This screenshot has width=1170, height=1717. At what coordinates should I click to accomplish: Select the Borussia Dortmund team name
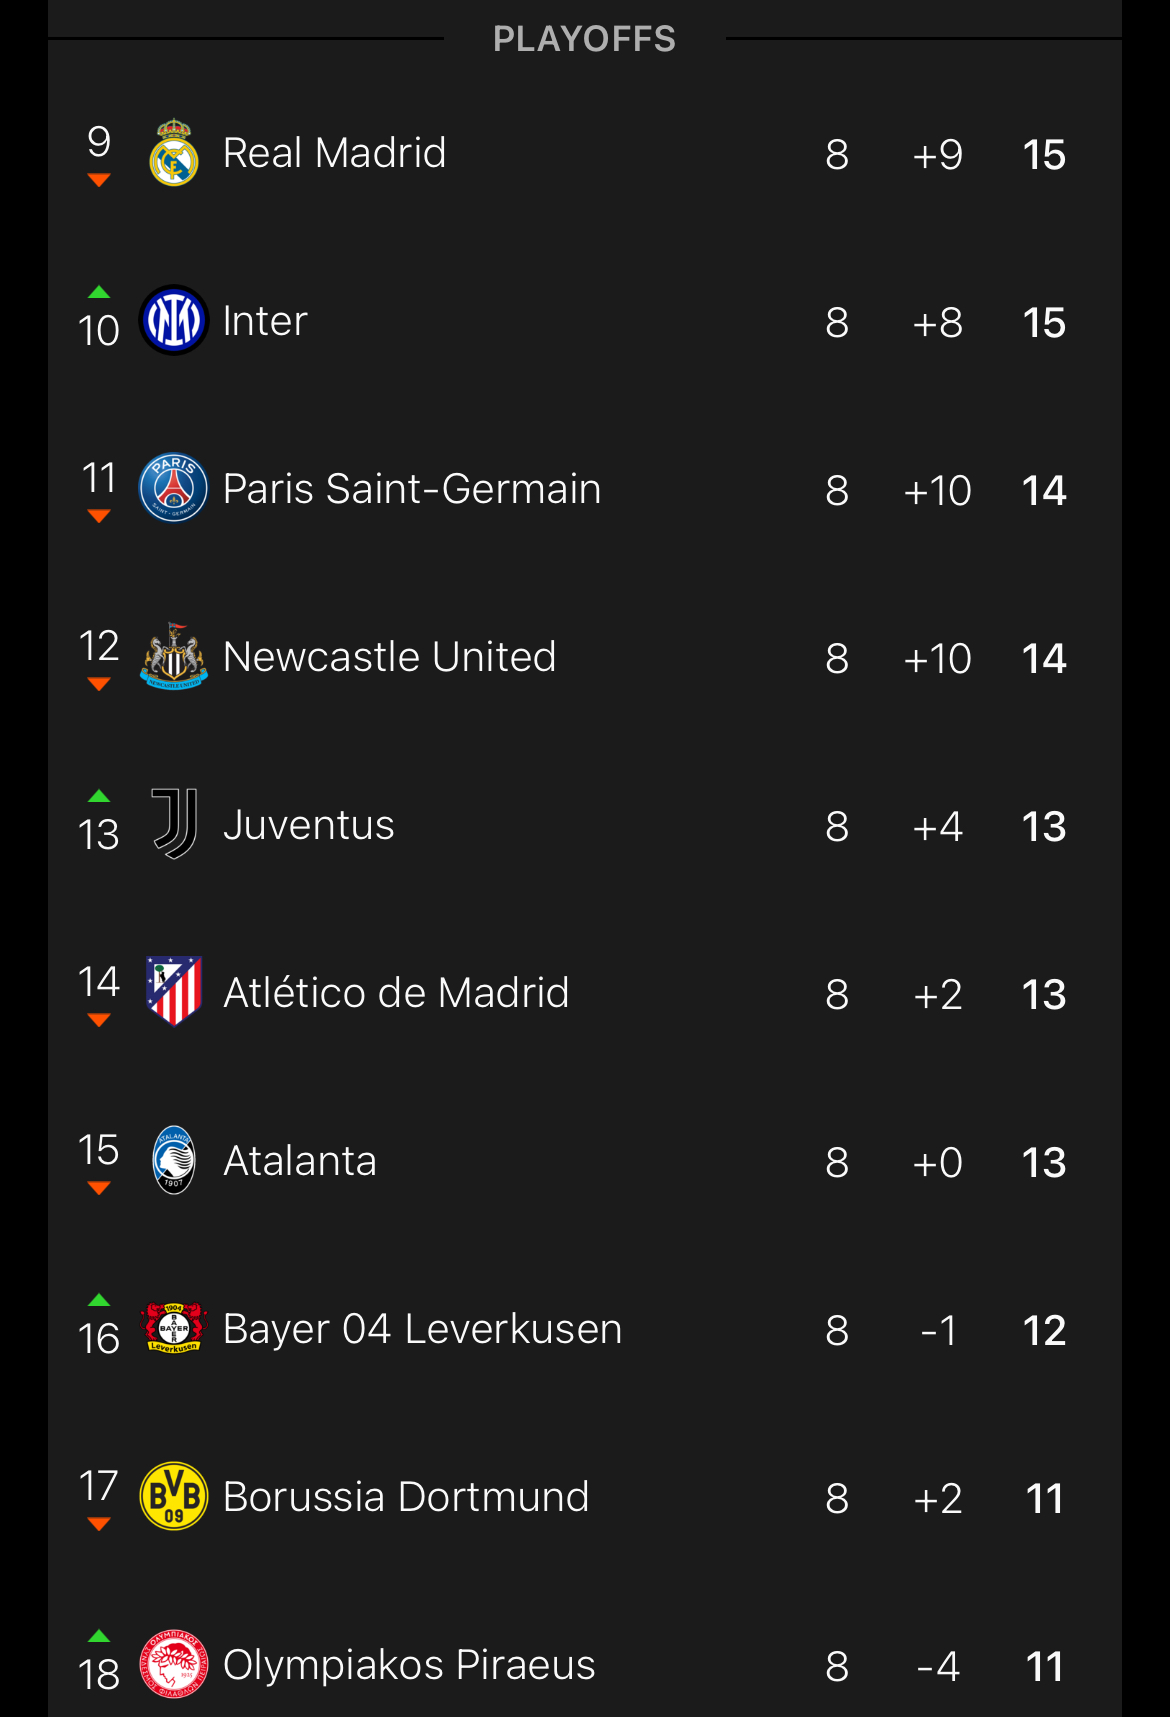[x=405, y=1497]
